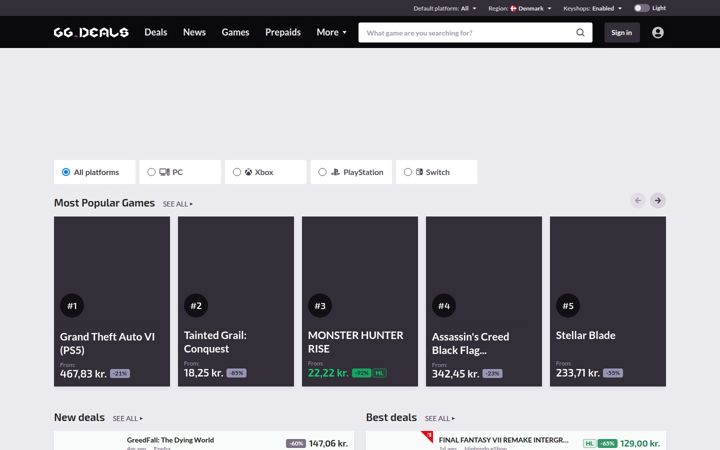Open the Grand Theft Auto VI (PS5) card
720x450 pixels.
112,301
